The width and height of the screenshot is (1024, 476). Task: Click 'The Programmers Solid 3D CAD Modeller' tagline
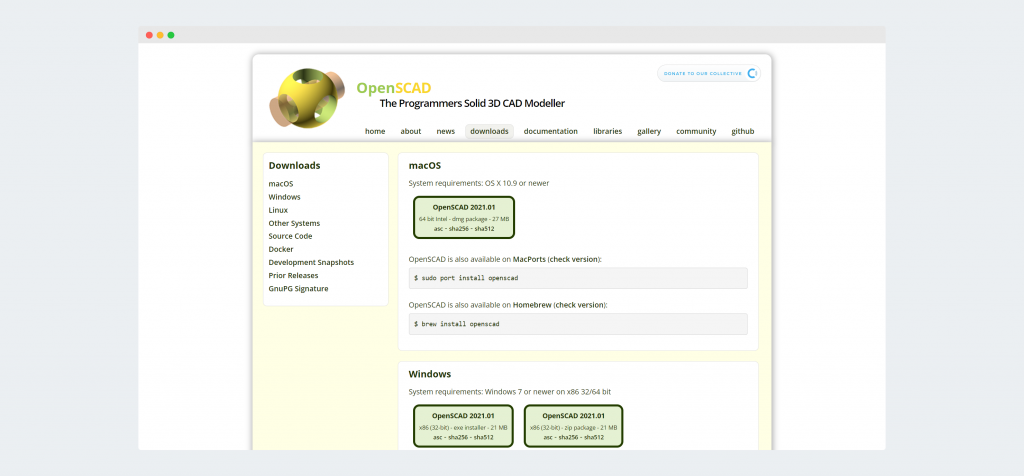pos(472,104)
